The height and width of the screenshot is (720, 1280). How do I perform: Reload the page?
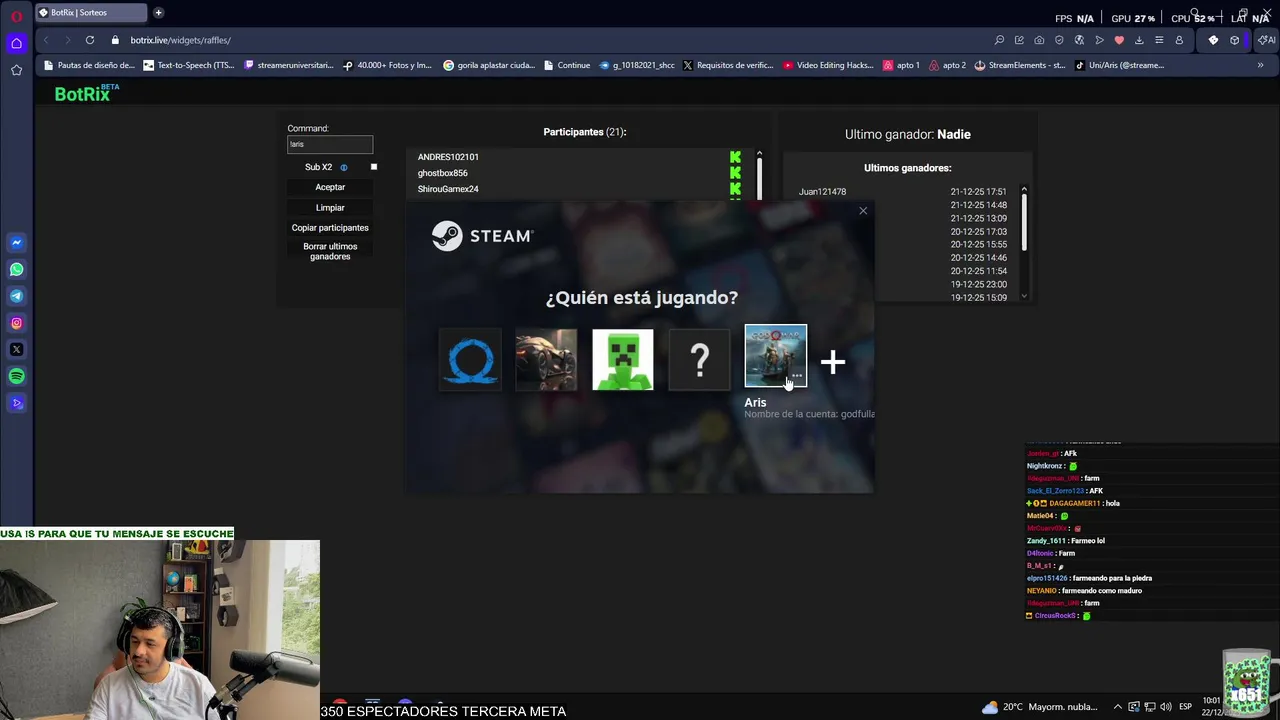[x=90, y=40]
